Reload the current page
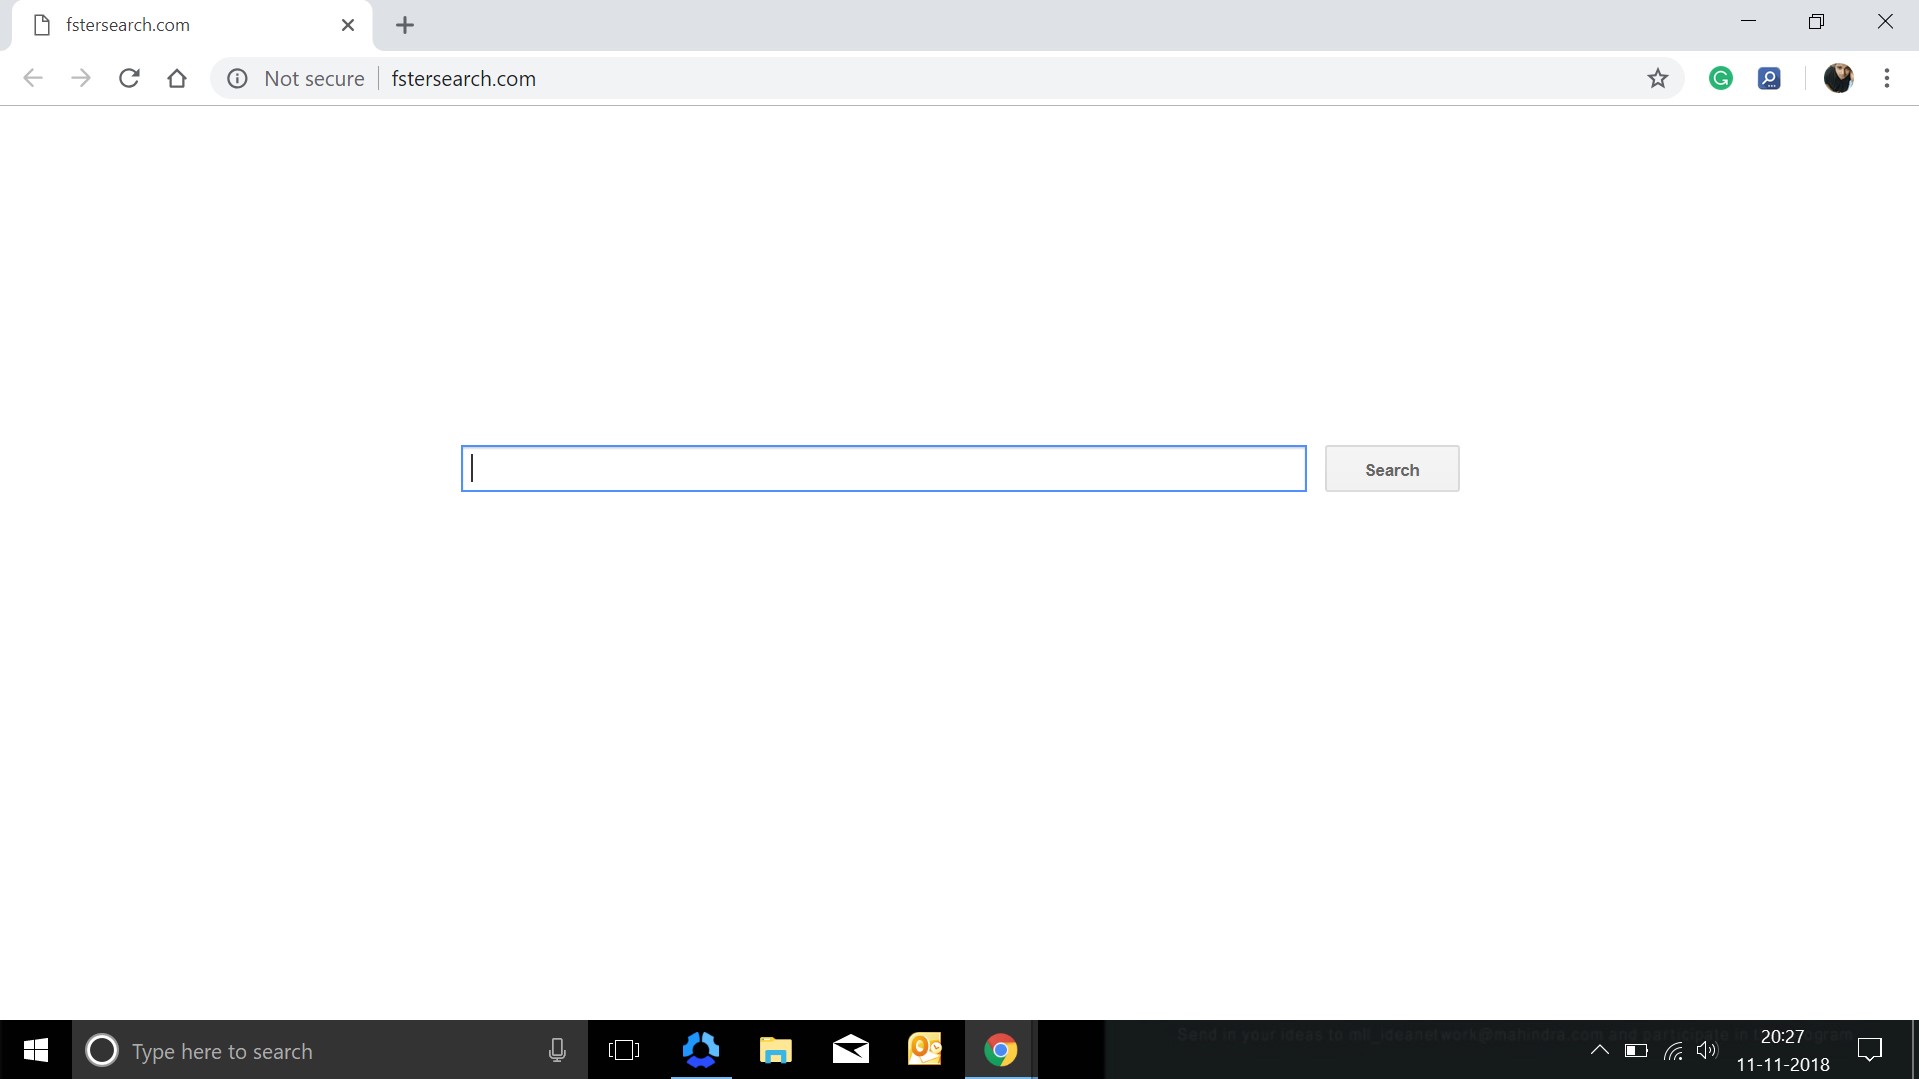Image resolution: width=1919 pixels, height=1079 pixels. tap(129, 78)
